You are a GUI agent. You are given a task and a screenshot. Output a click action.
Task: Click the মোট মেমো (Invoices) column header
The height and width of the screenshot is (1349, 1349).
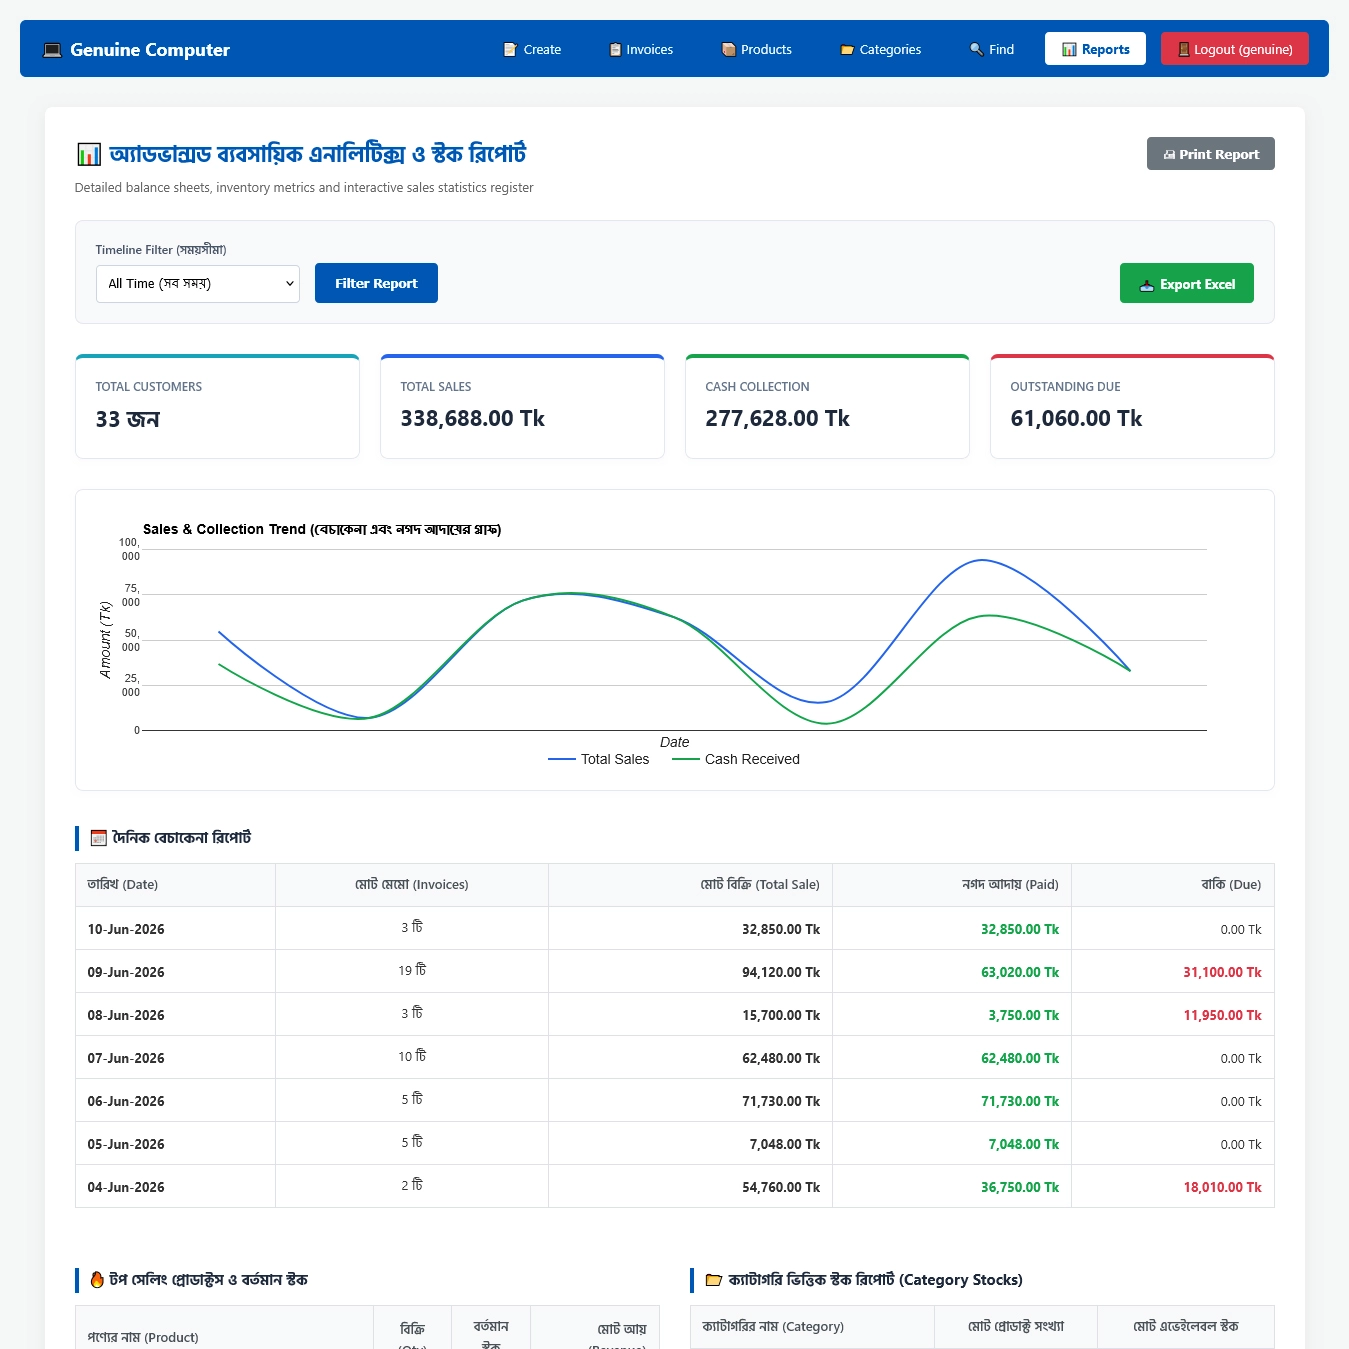[412, 885]
